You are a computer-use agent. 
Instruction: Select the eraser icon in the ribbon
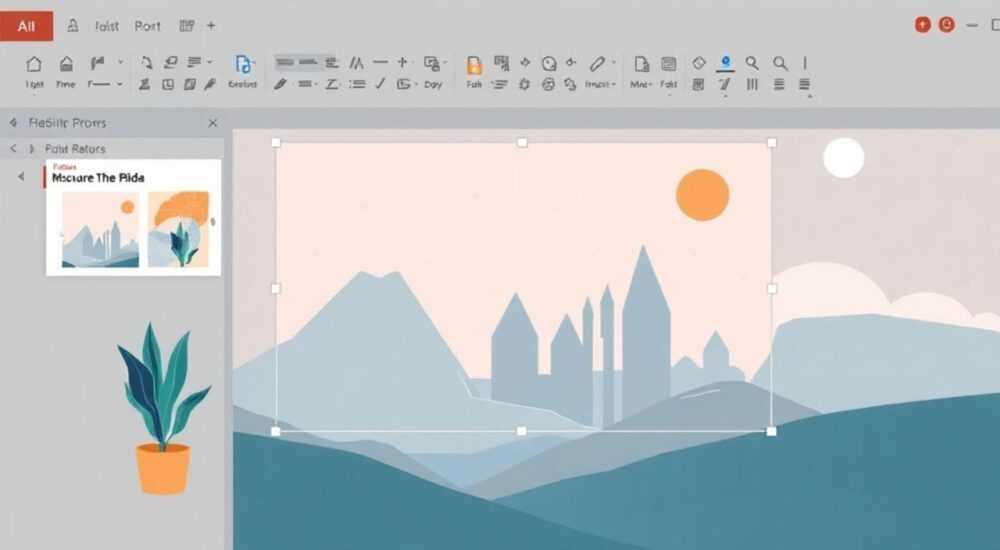click(x=170, y=63)
